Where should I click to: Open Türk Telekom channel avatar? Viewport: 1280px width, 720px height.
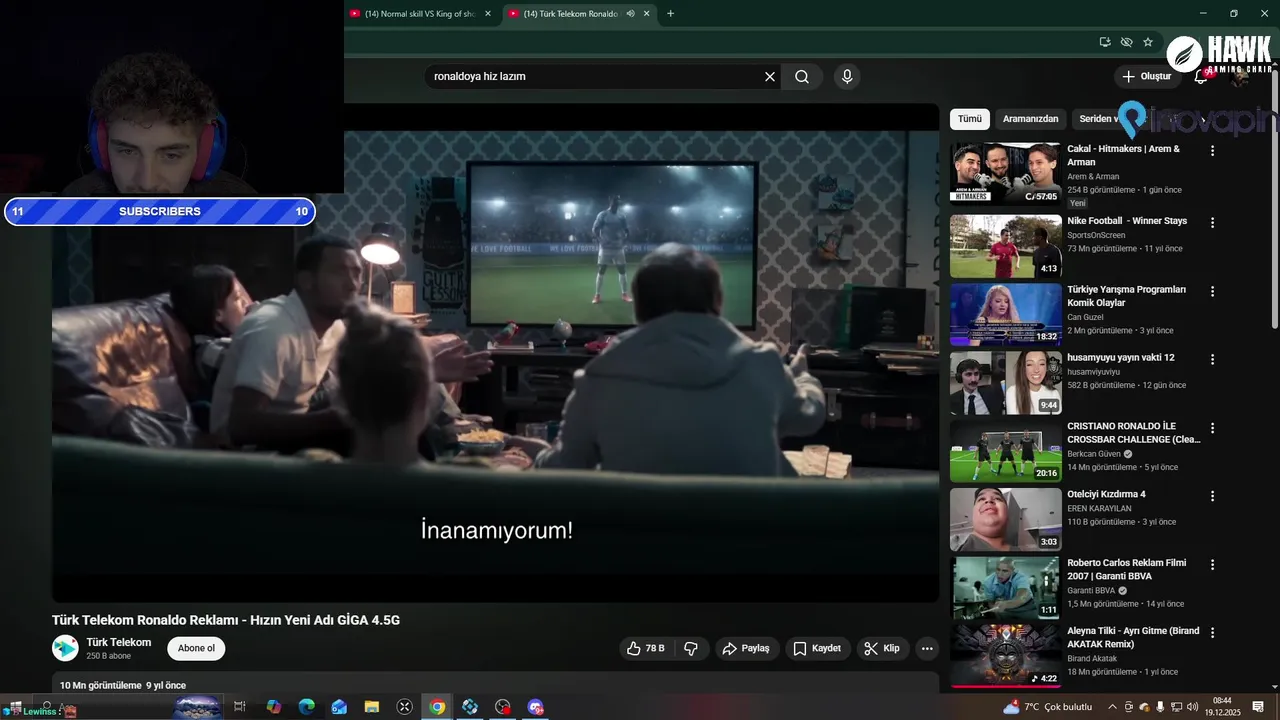click(65, 648)
